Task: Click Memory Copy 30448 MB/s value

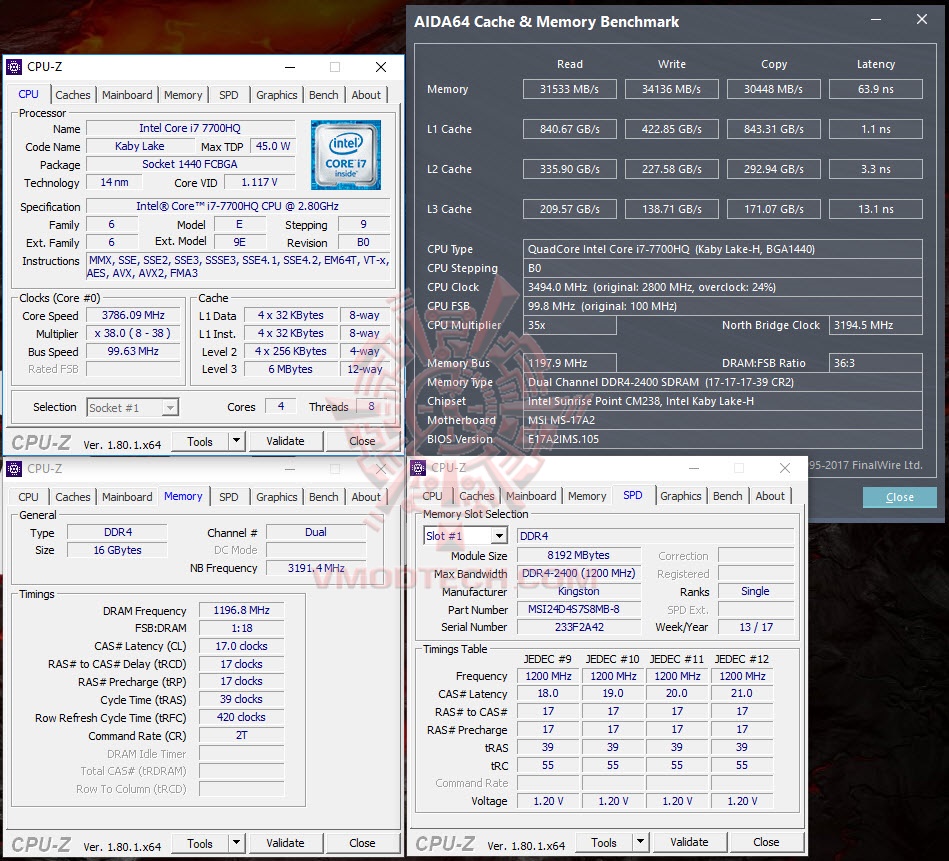Action: pos(773,89)
